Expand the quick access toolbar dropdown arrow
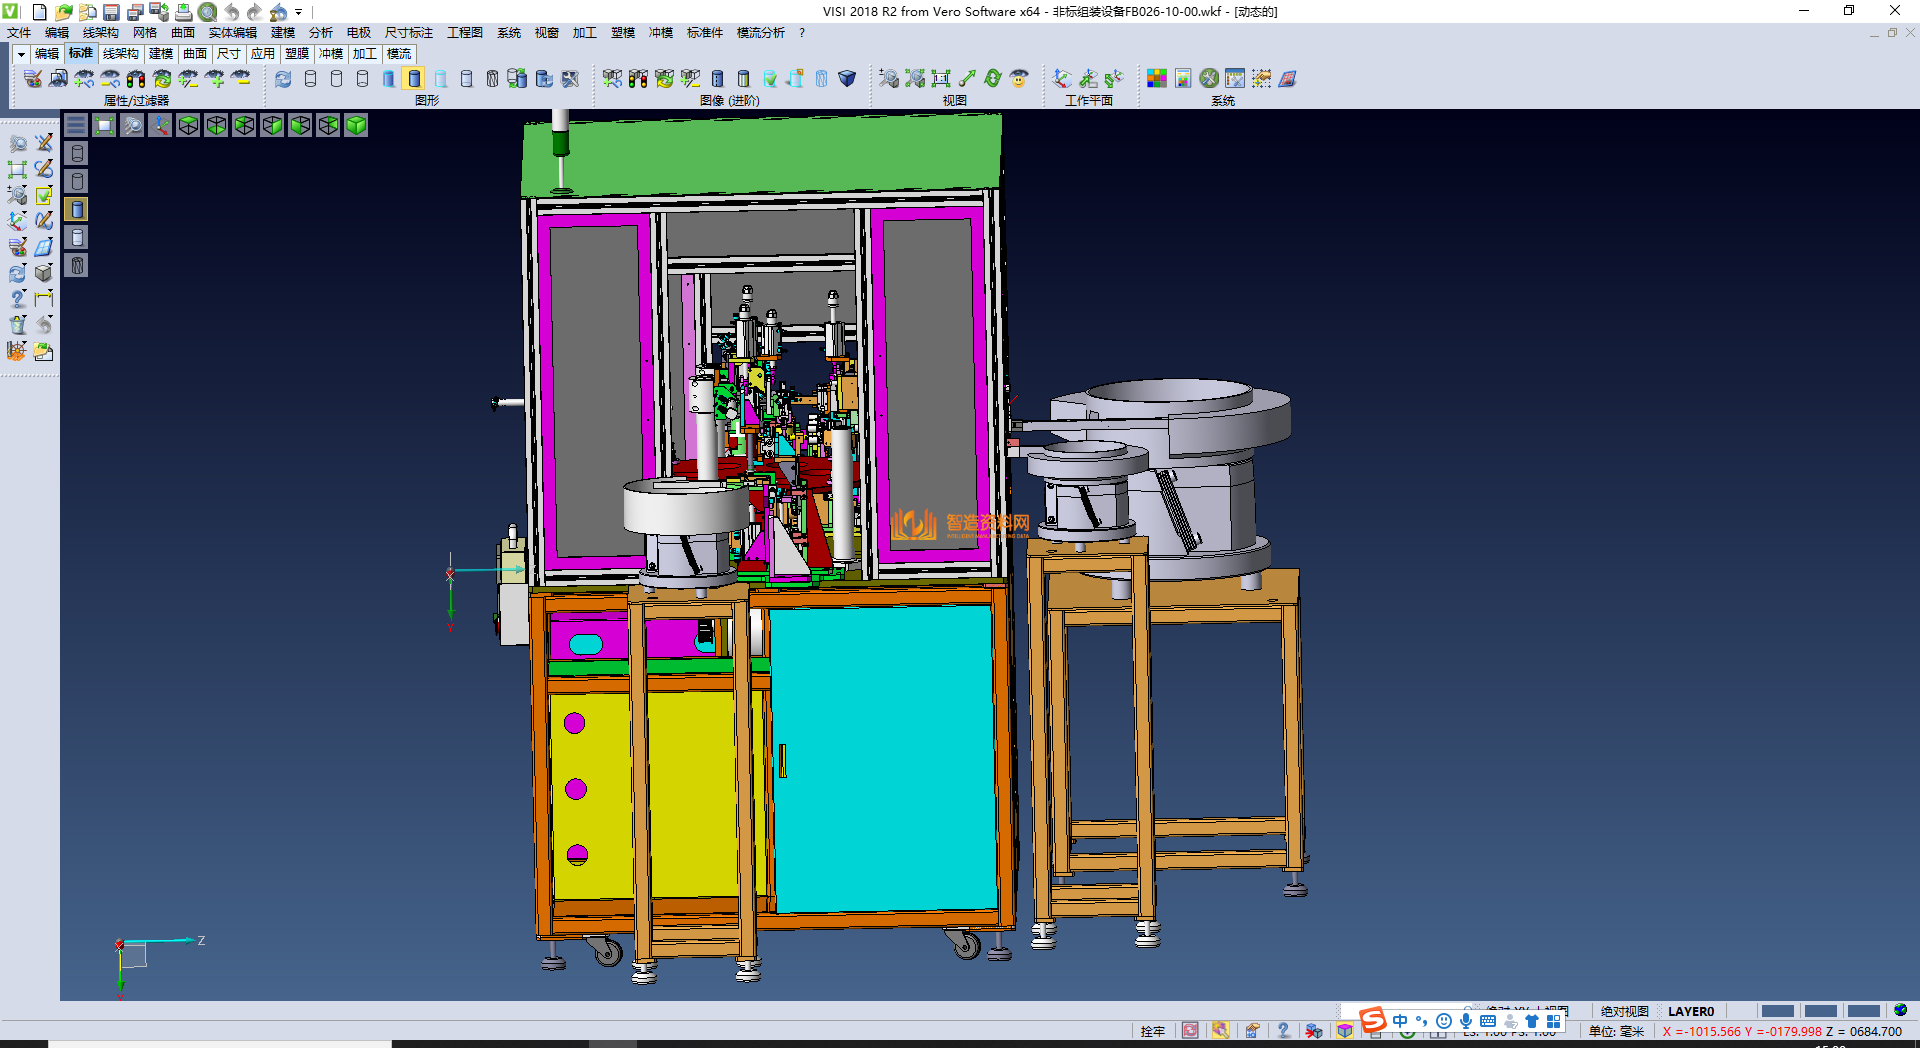 298,12
